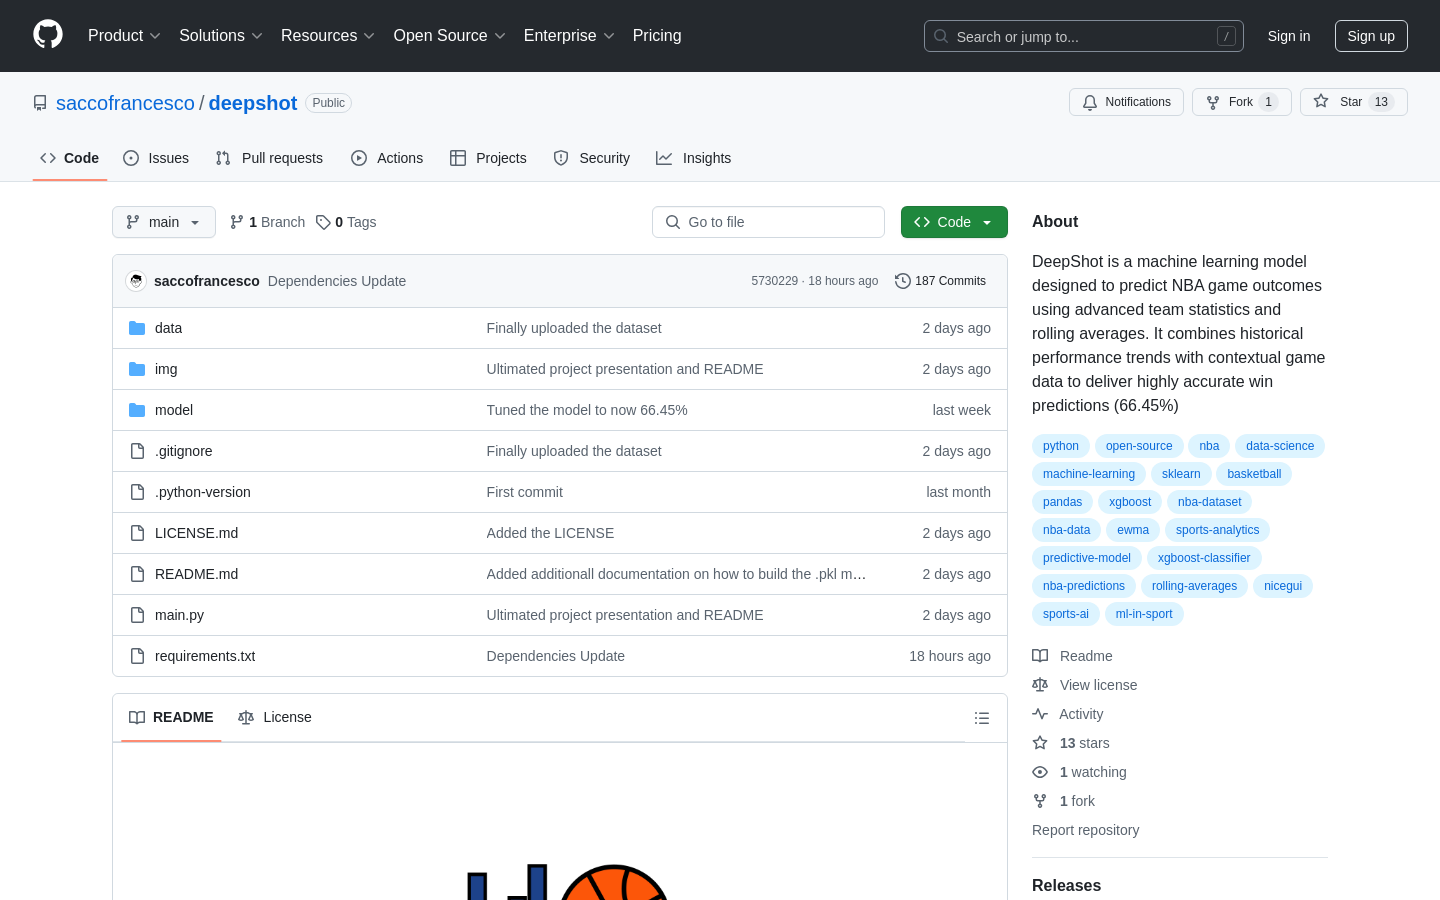Click the xgboost topic tag
This screenshot has width=1440, height=900.
click(x=1130, y=502)
